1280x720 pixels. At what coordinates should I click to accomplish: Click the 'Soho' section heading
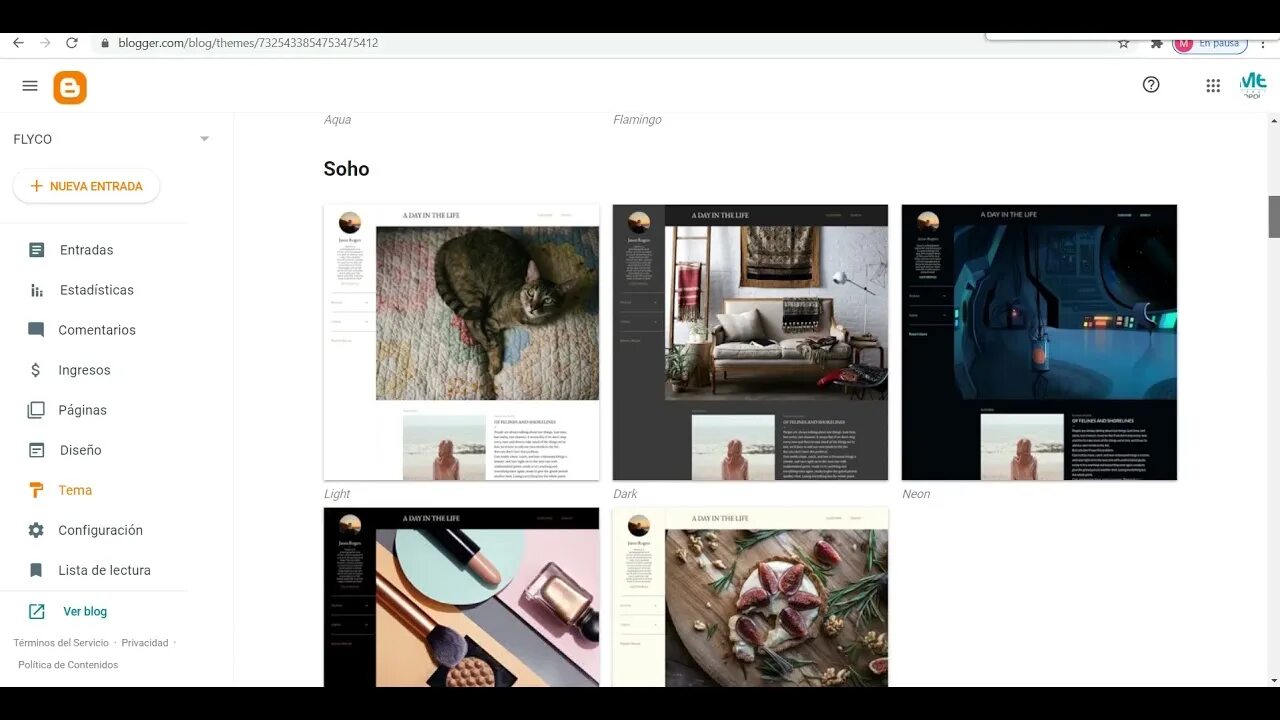346,169
